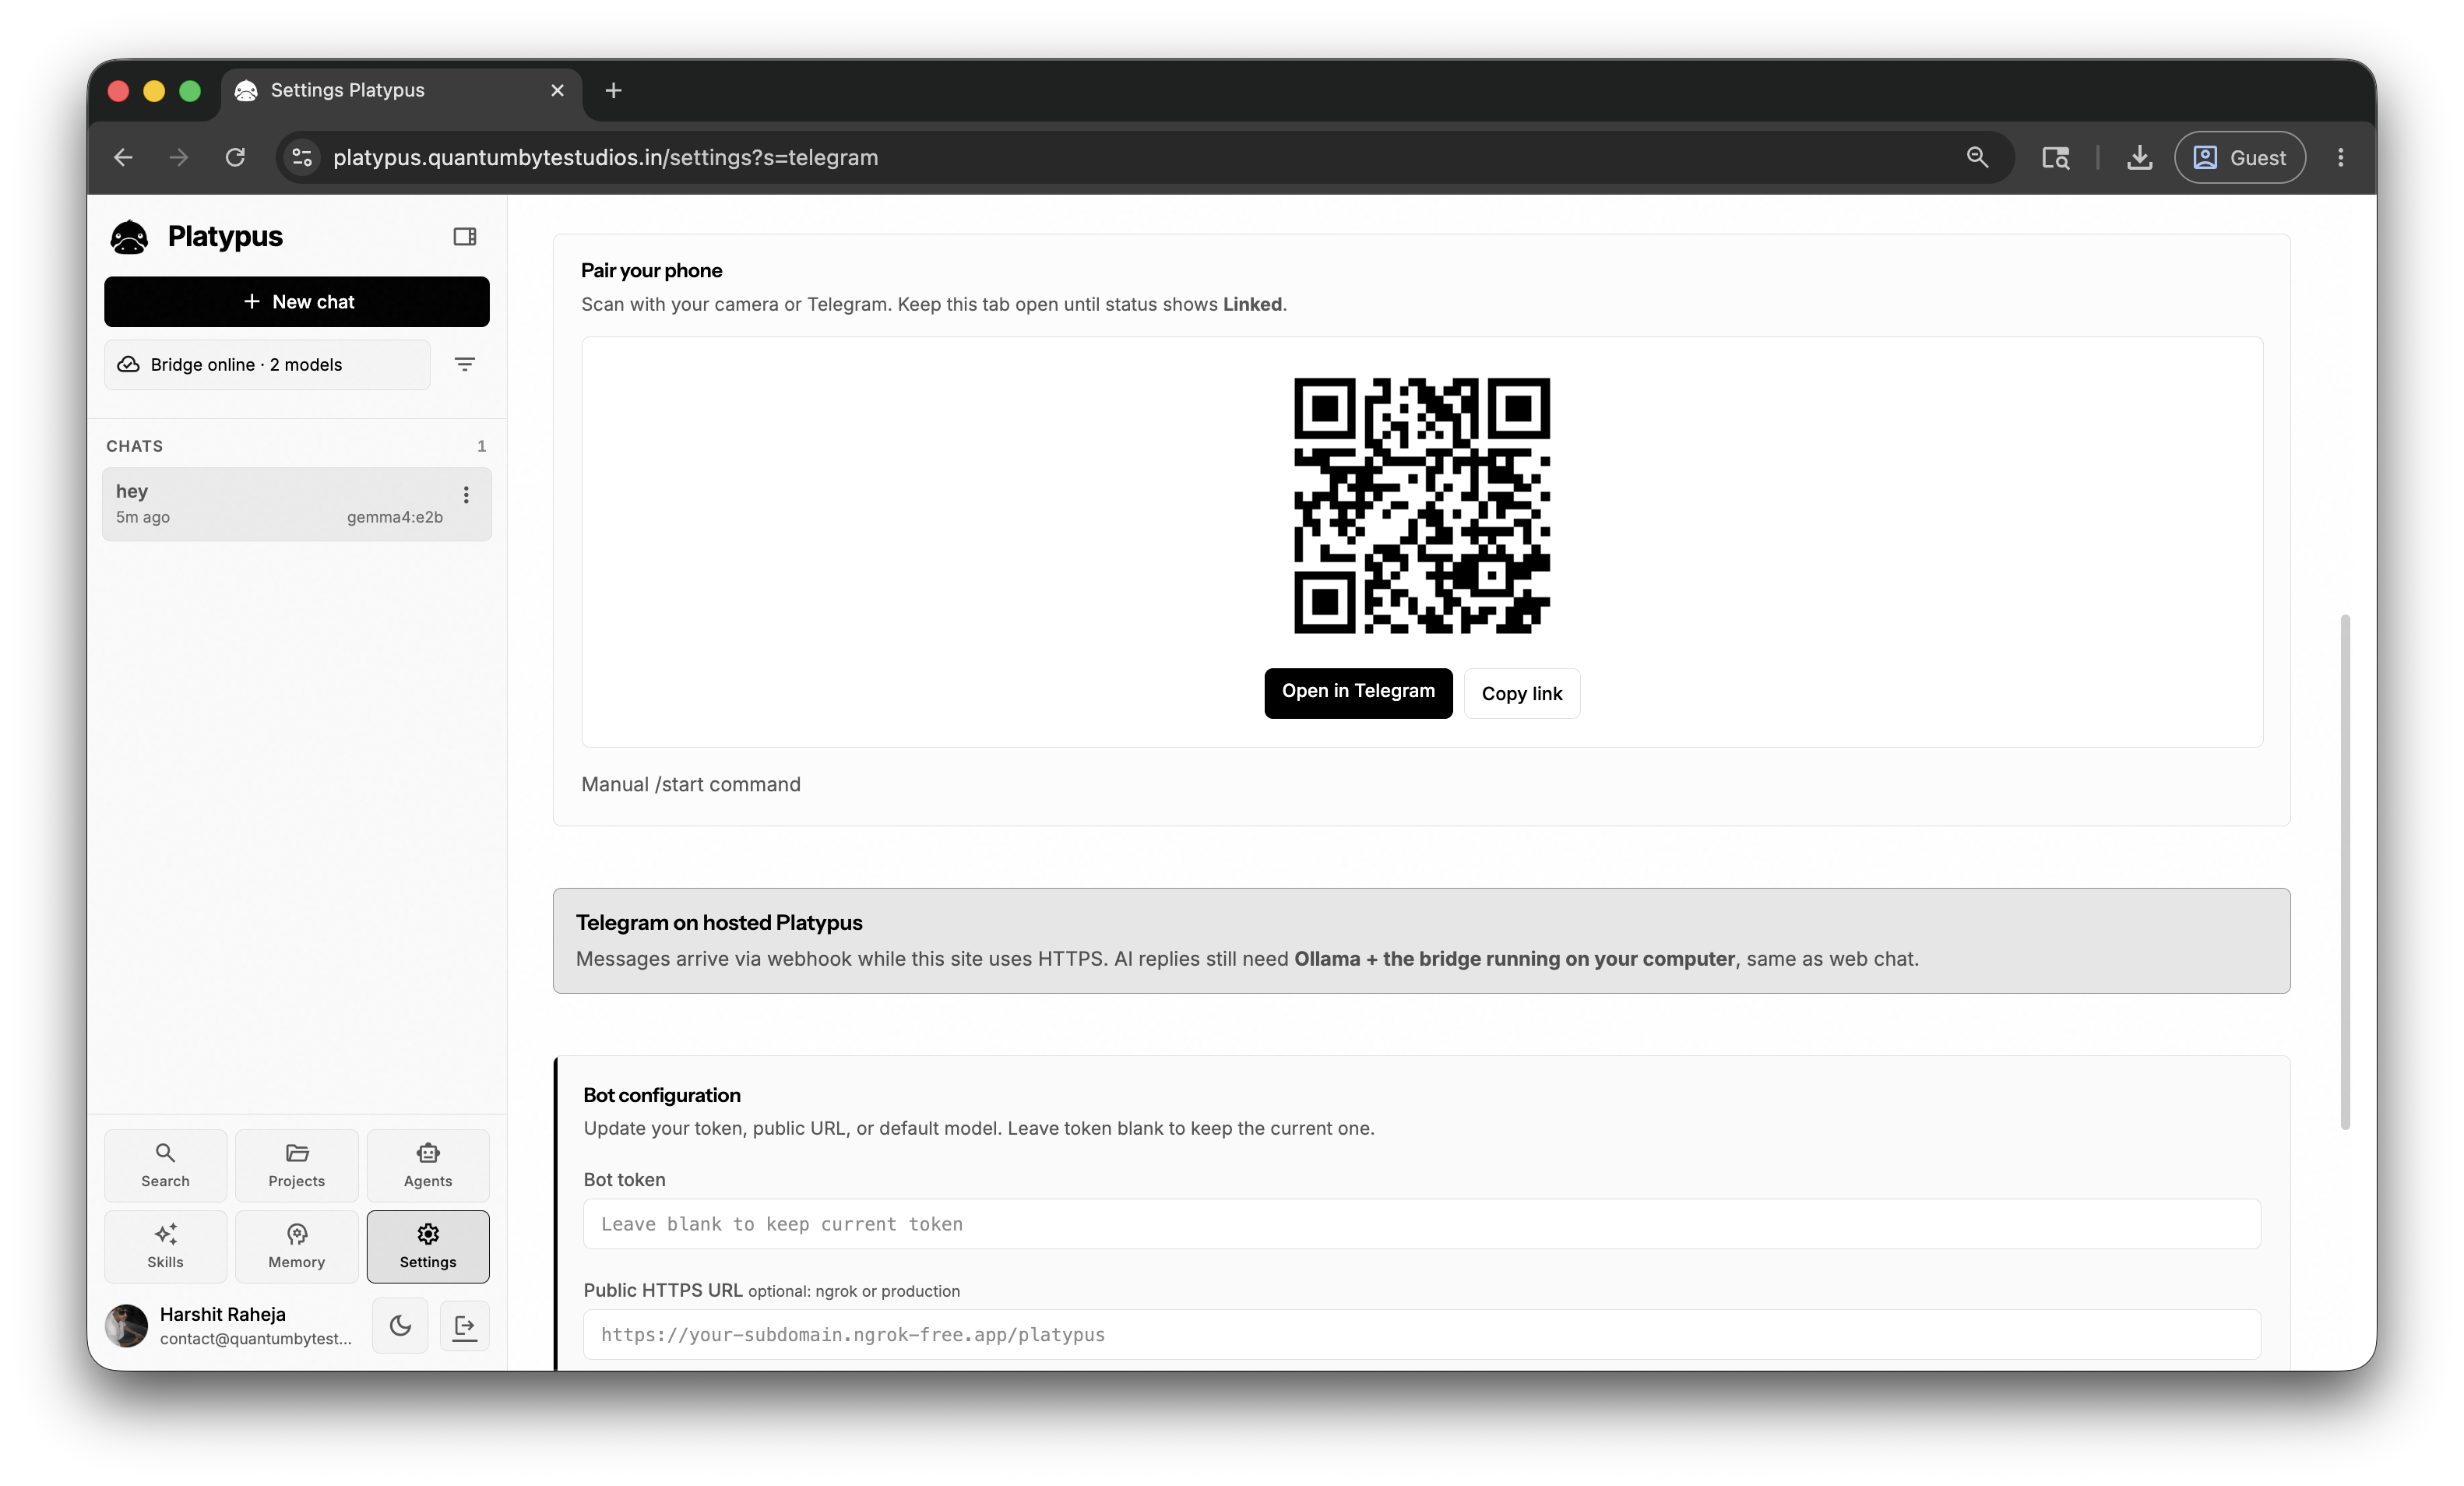Open Memory section
2464x1486 pixels.
tap(297, 1246)
